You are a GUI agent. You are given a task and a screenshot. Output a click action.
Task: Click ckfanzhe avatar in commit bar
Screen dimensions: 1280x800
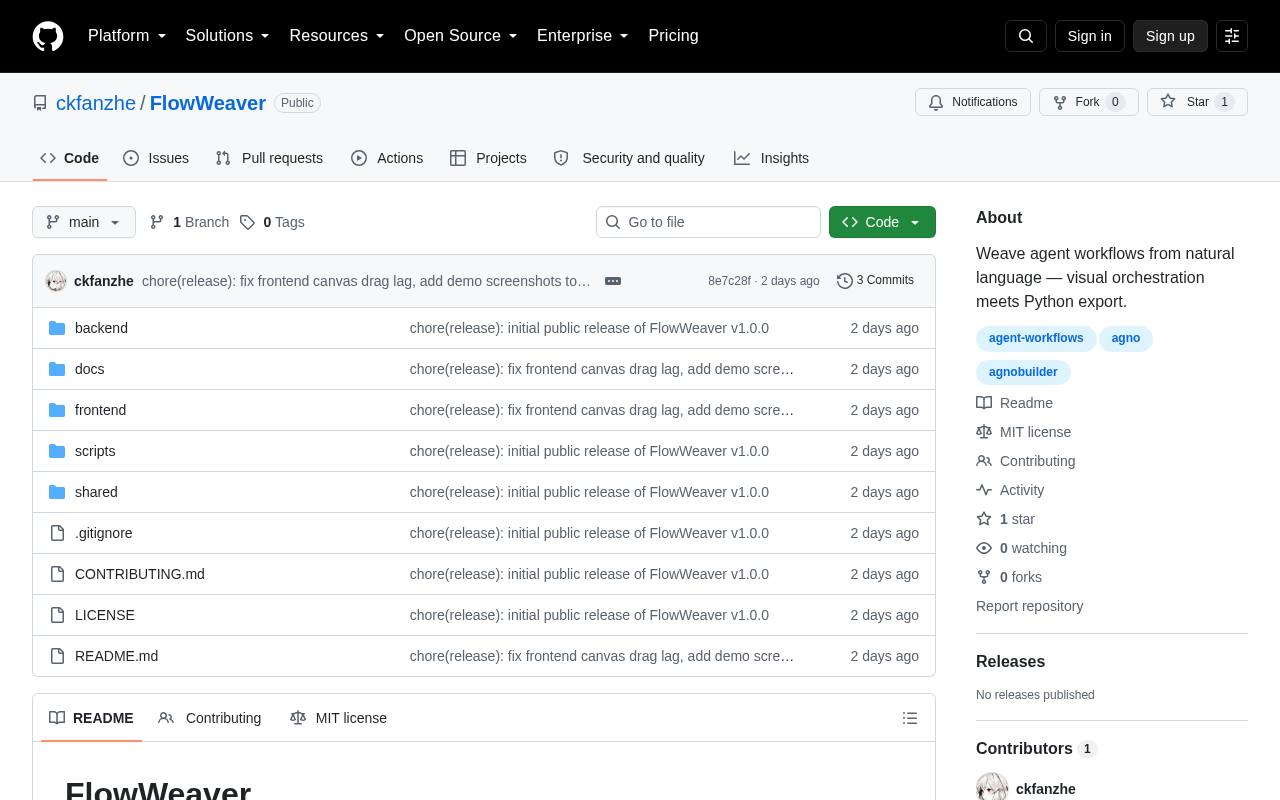pos(56,281)
